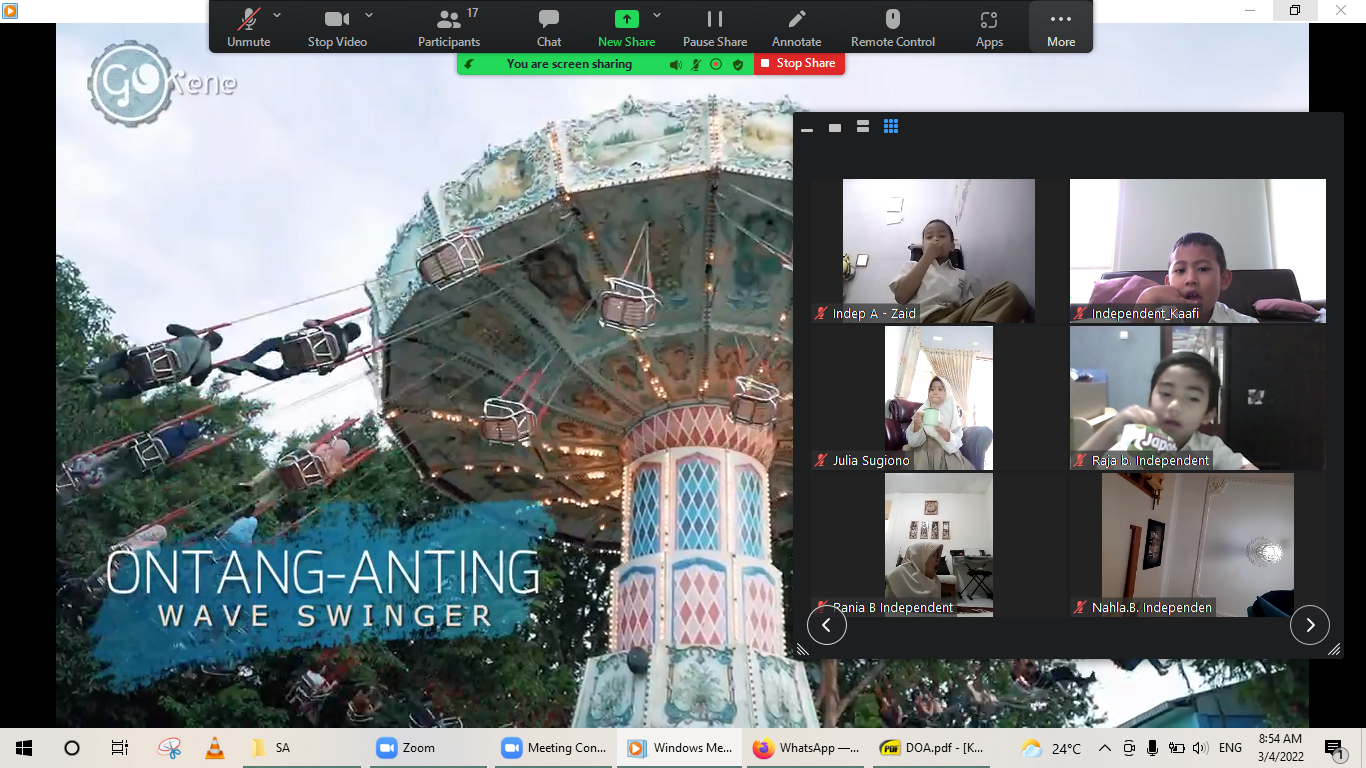Open Windows notification center
Viewport: 1366px width, 768px height.
click(x=1333, y=748)
